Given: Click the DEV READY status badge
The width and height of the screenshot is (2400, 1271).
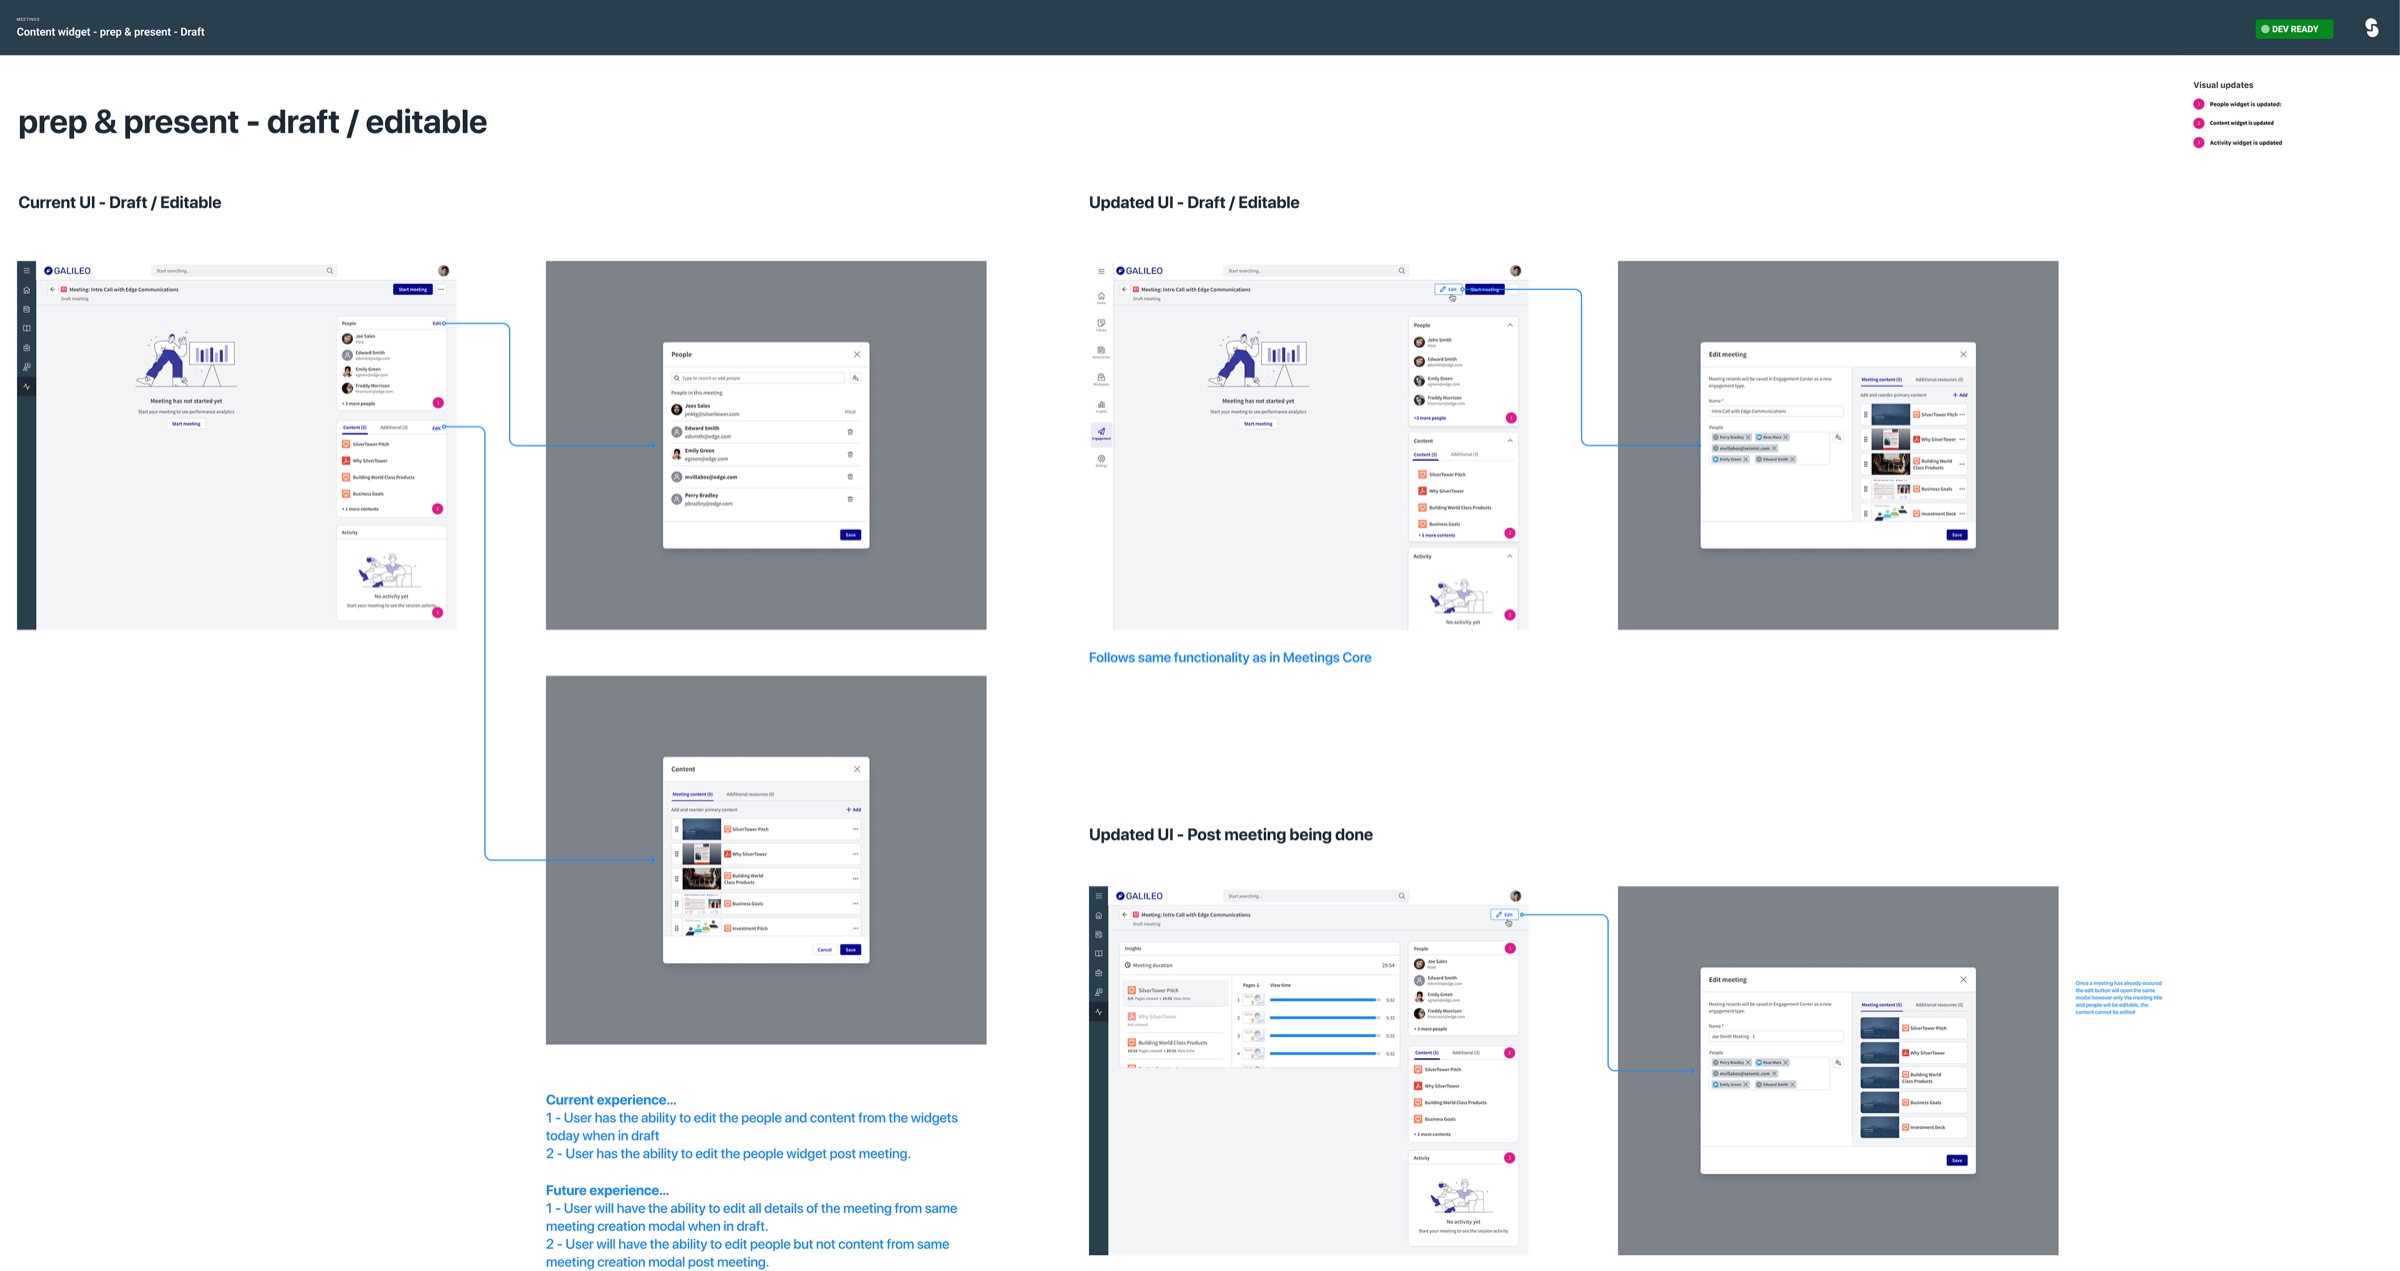Looking at the screenshot, I should (x=2293, y=29).
